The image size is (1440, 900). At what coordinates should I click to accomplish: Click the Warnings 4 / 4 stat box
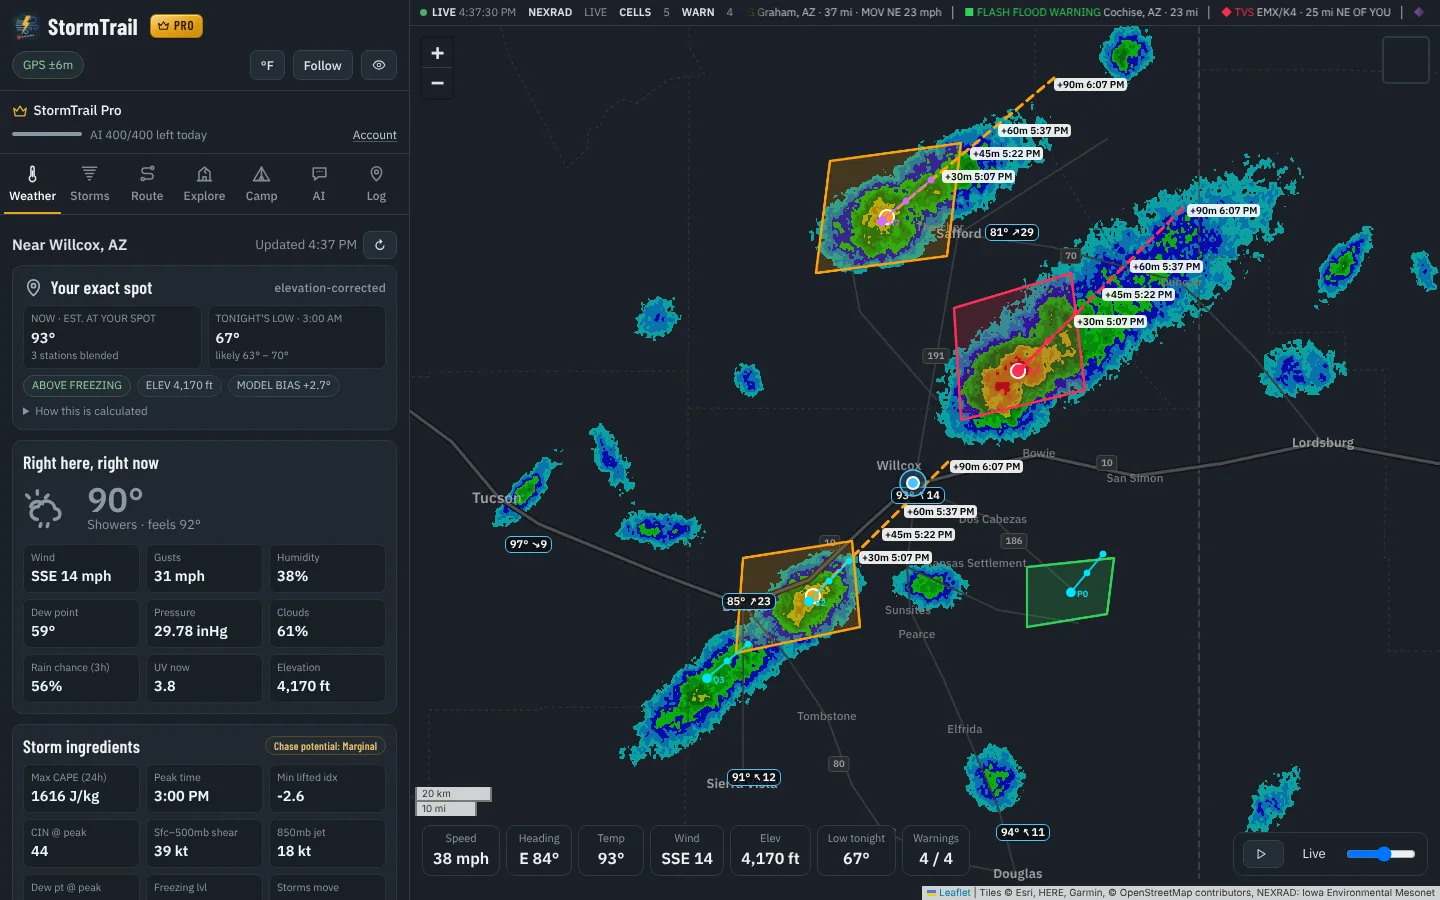(x=936, y=850)
